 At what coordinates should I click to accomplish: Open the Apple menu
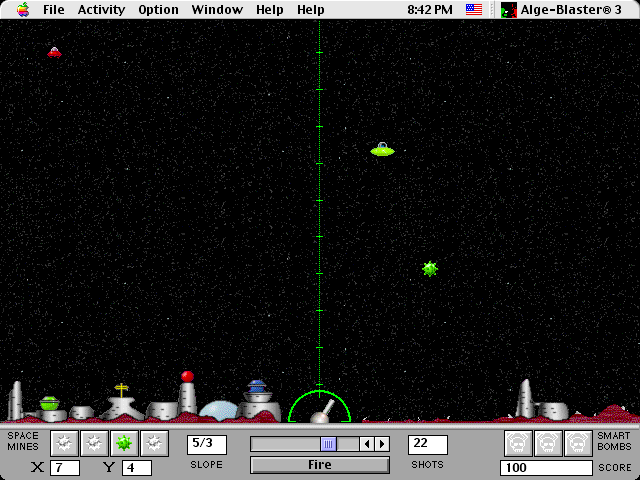[23, 9]
